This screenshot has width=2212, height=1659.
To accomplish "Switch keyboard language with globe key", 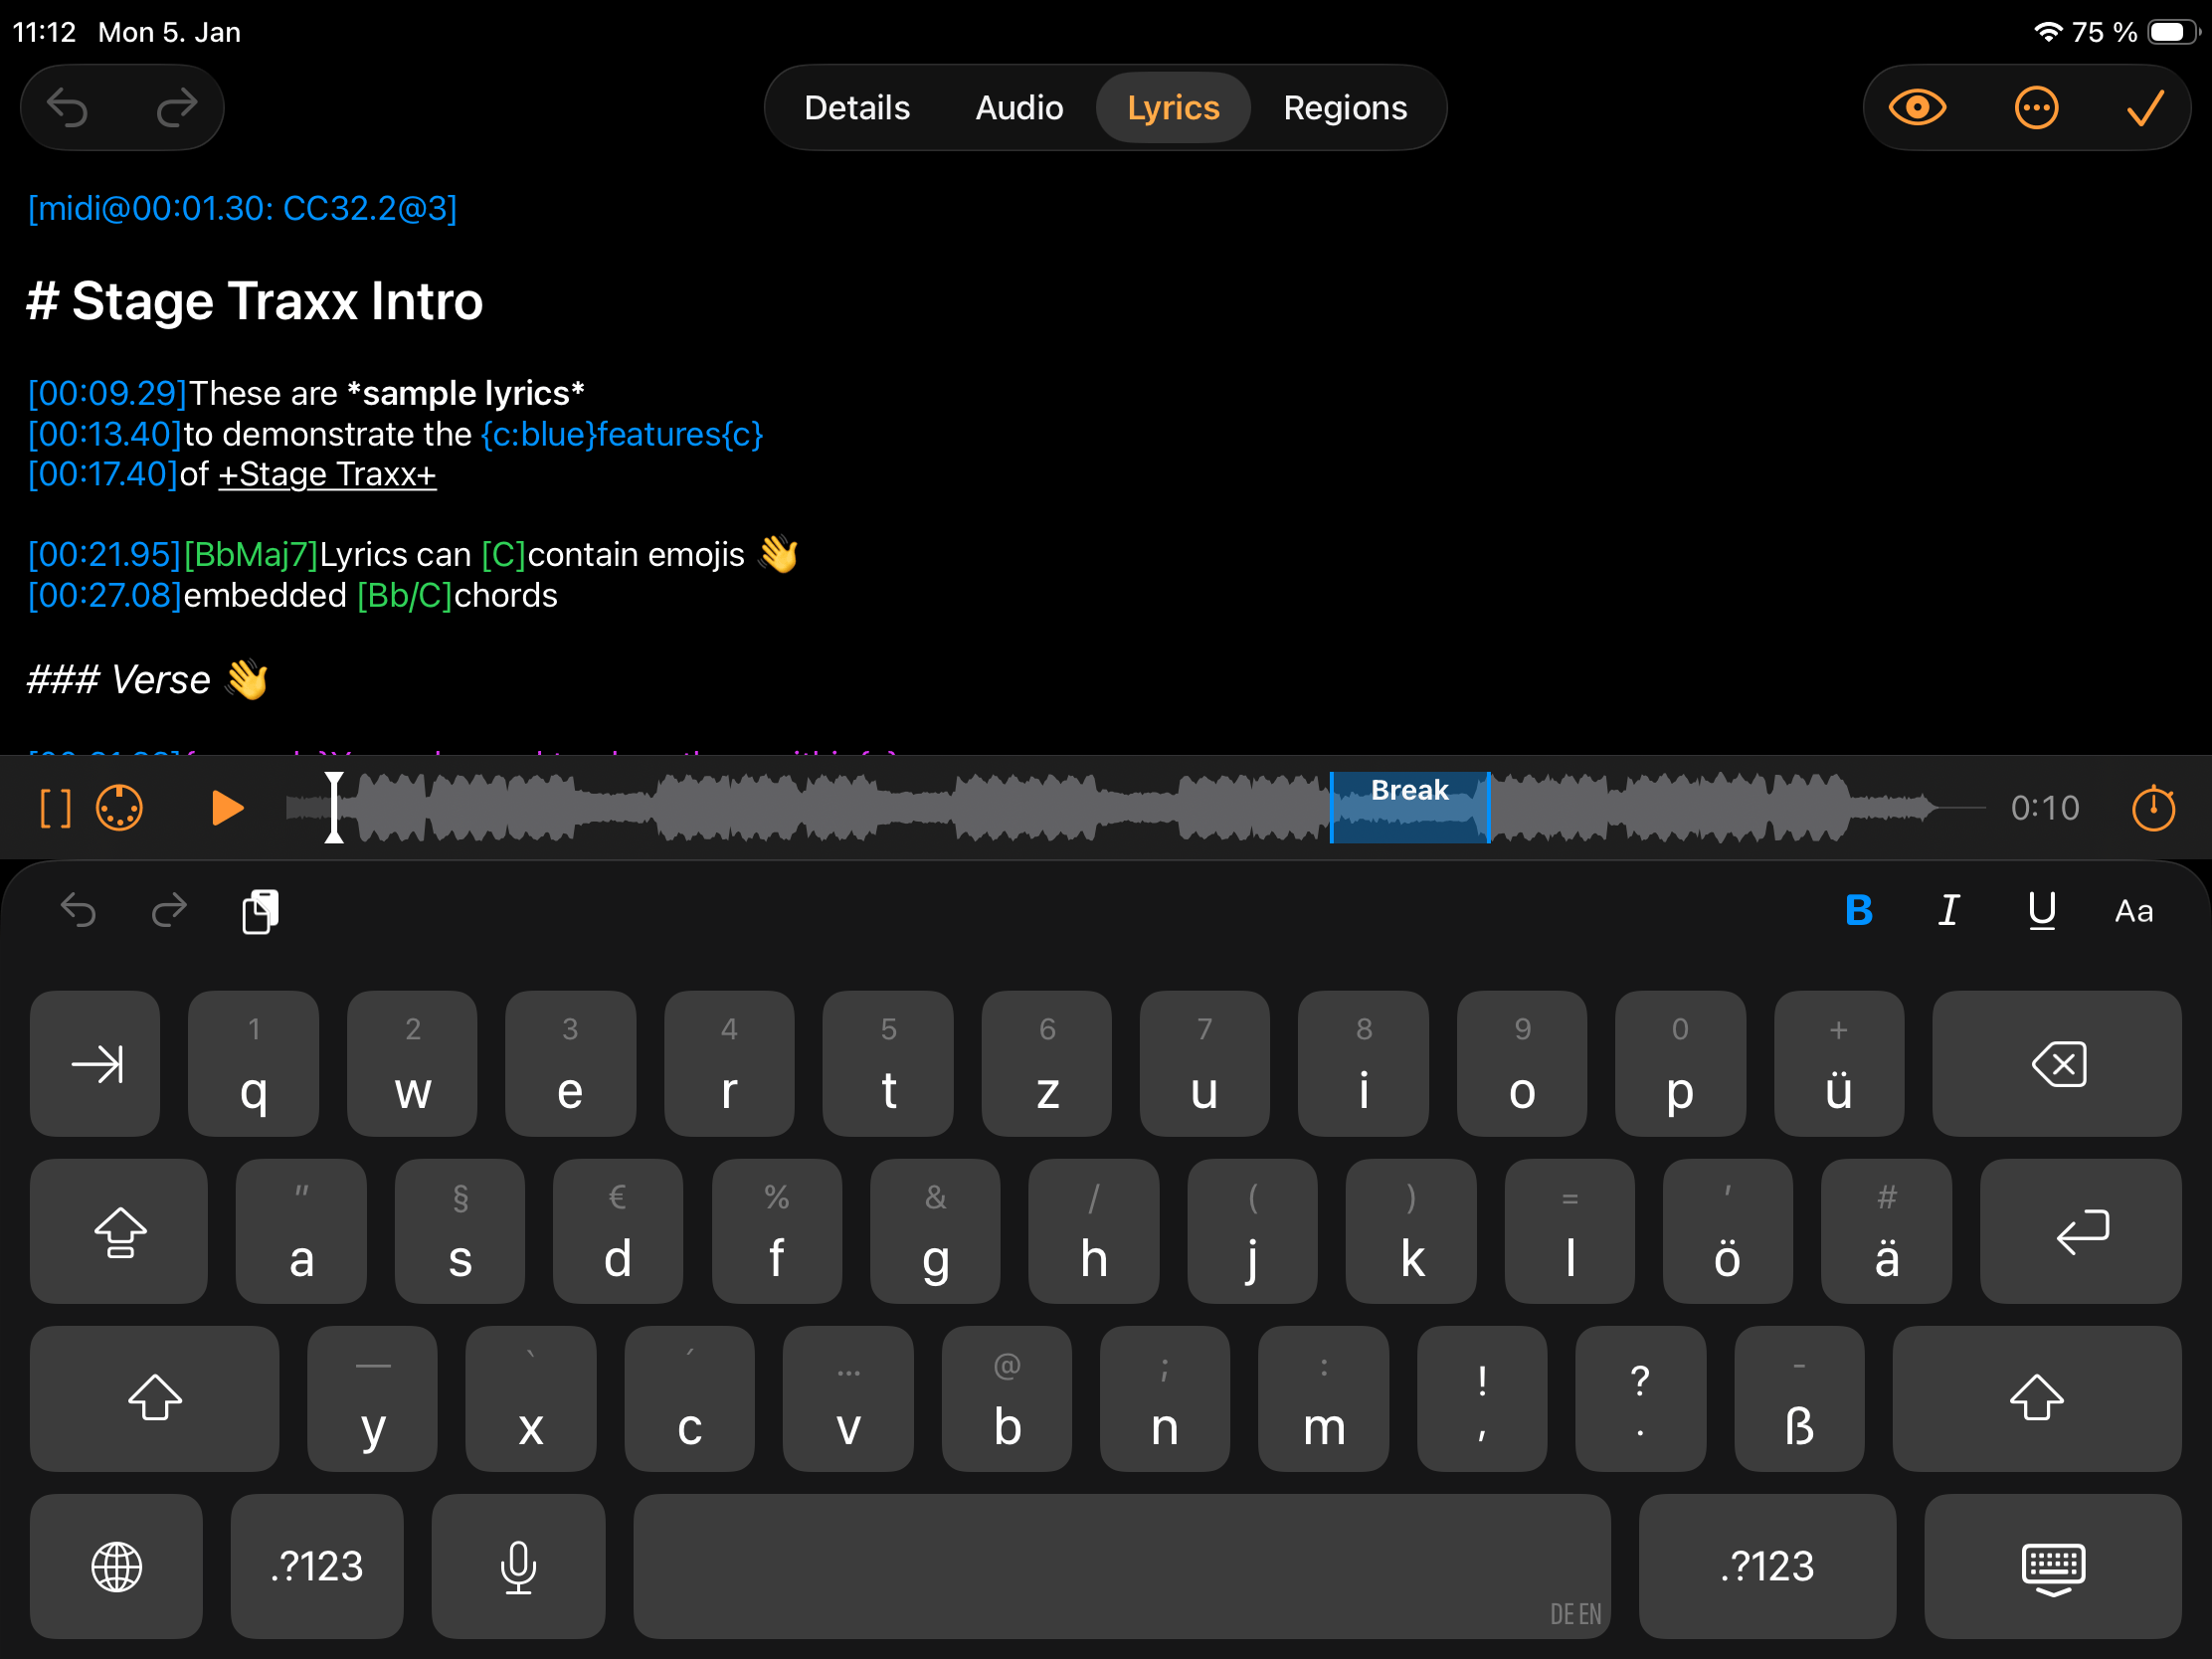I will point(116,1567).
